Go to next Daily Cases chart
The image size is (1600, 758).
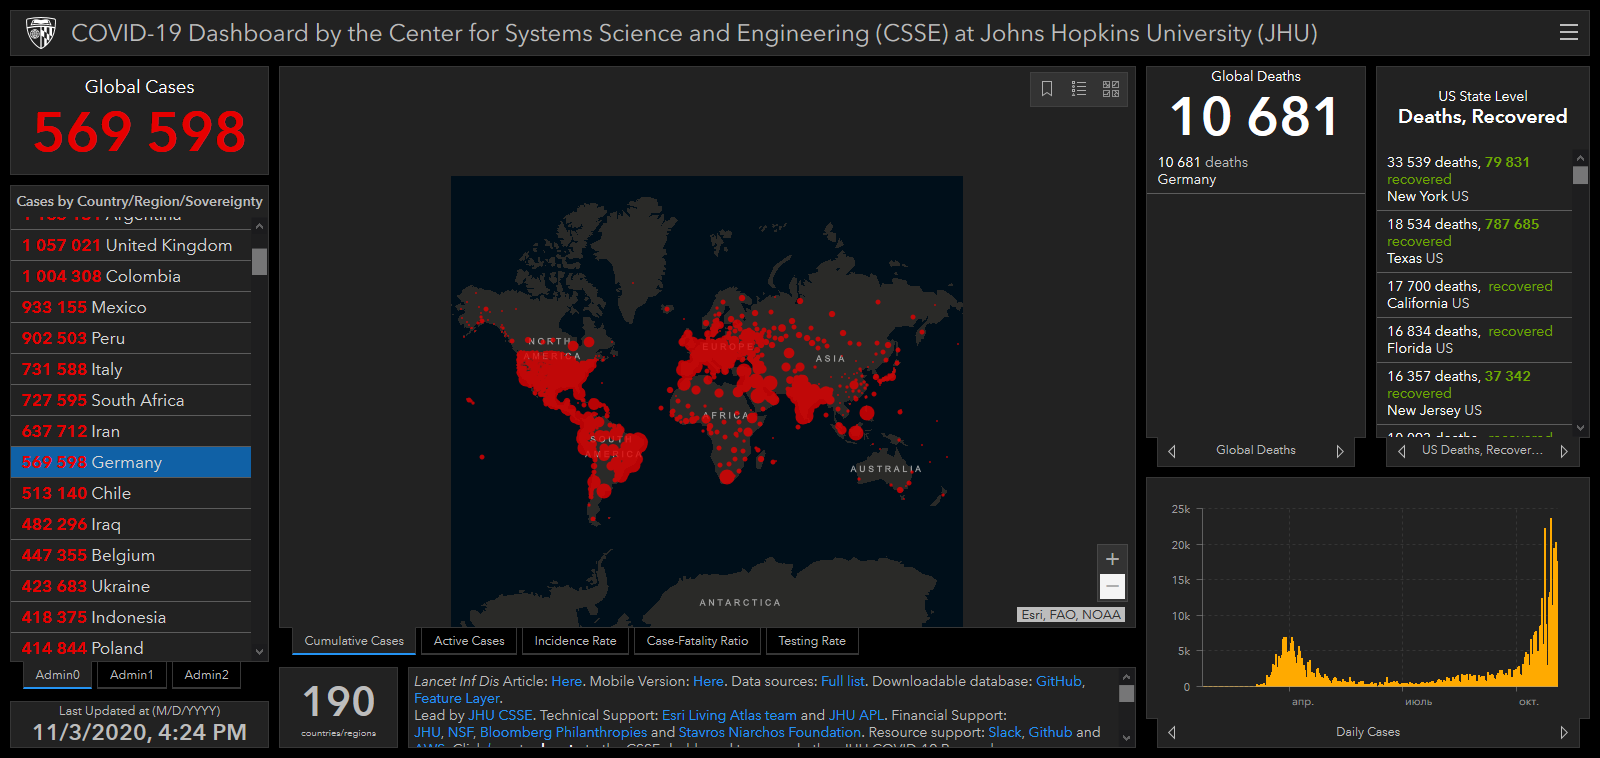[x=1564, y=732]
